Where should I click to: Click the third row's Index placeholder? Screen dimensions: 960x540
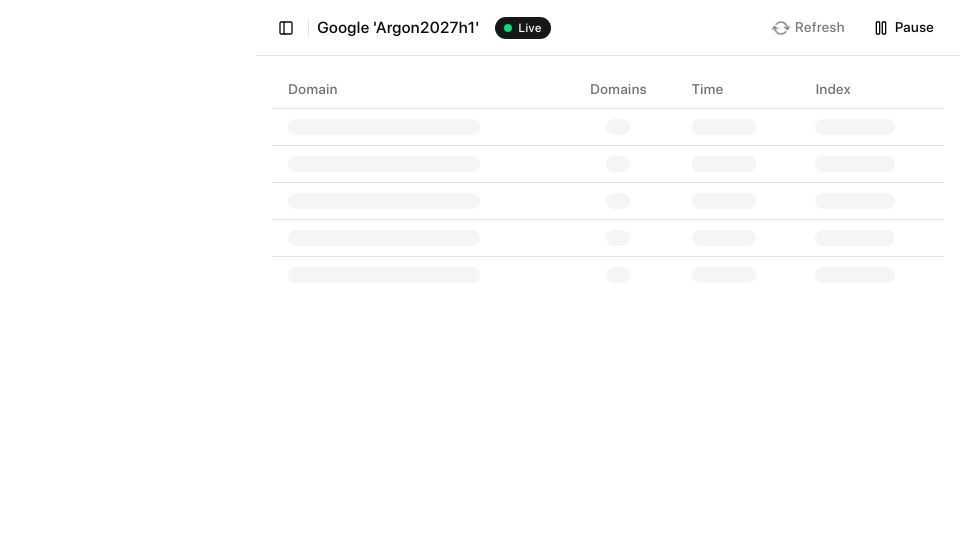click(855, 201)
